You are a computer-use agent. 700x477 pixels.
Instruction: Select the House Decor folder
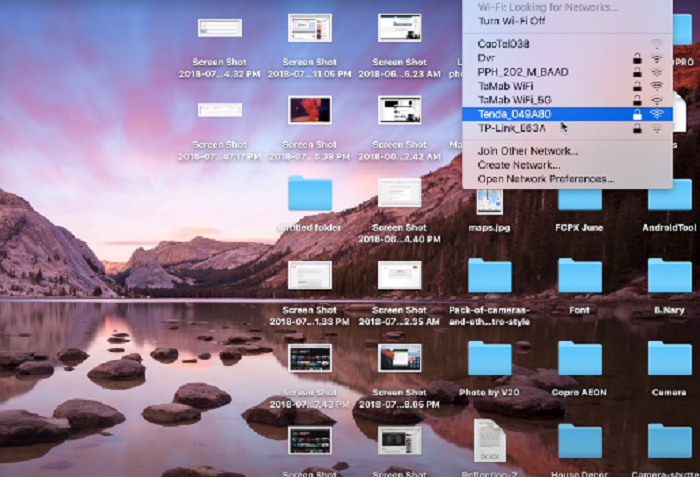coord(579,440)
